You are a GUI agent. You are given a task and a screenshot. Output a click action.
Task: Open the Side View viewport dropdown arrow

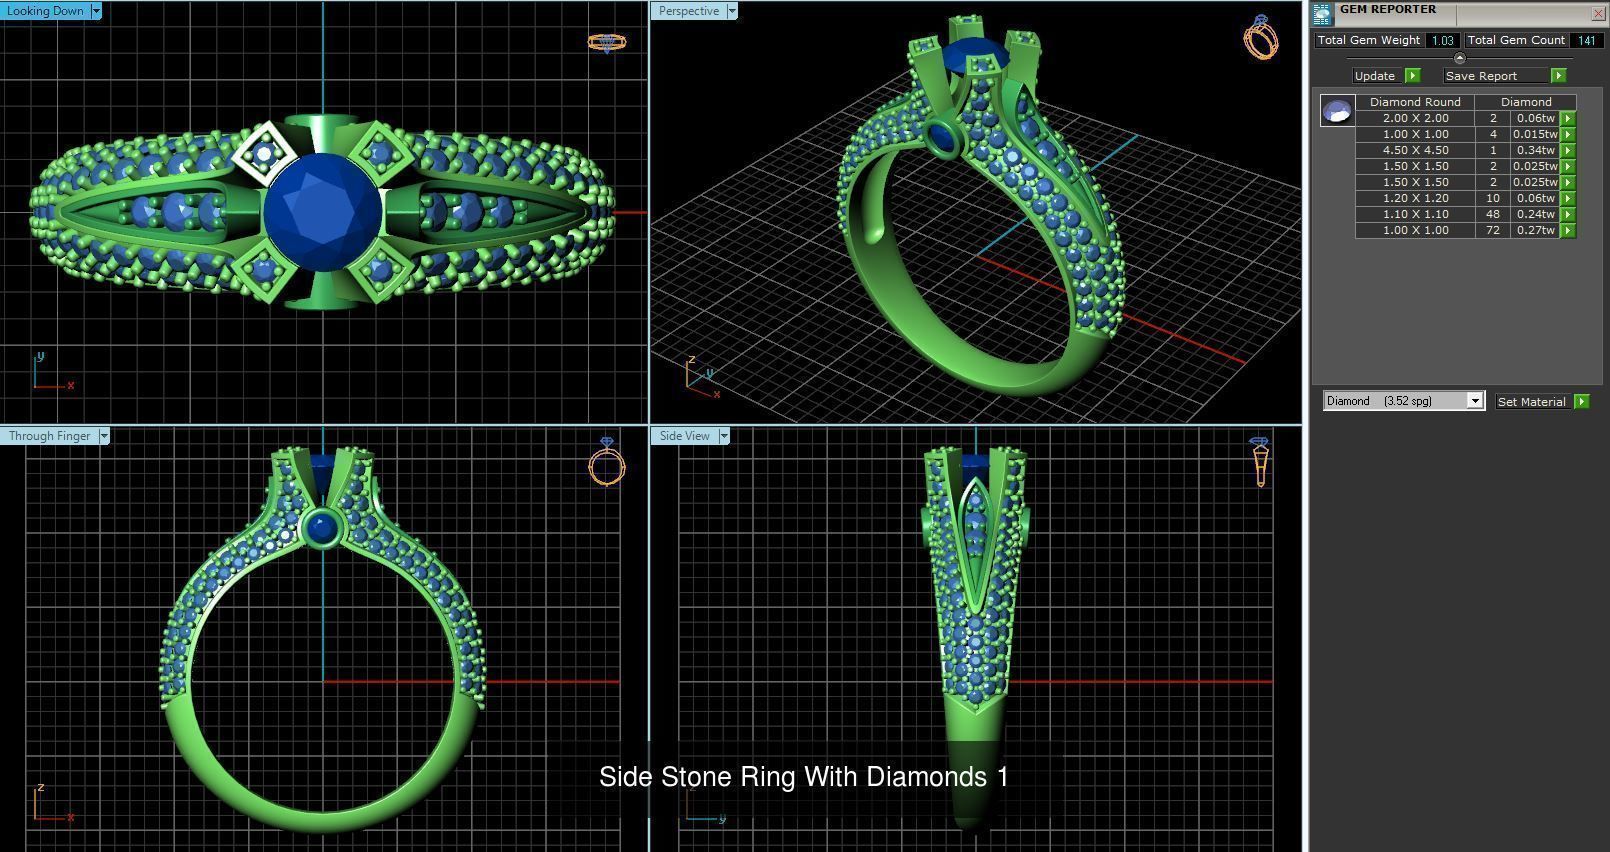[x=724, y=436]
